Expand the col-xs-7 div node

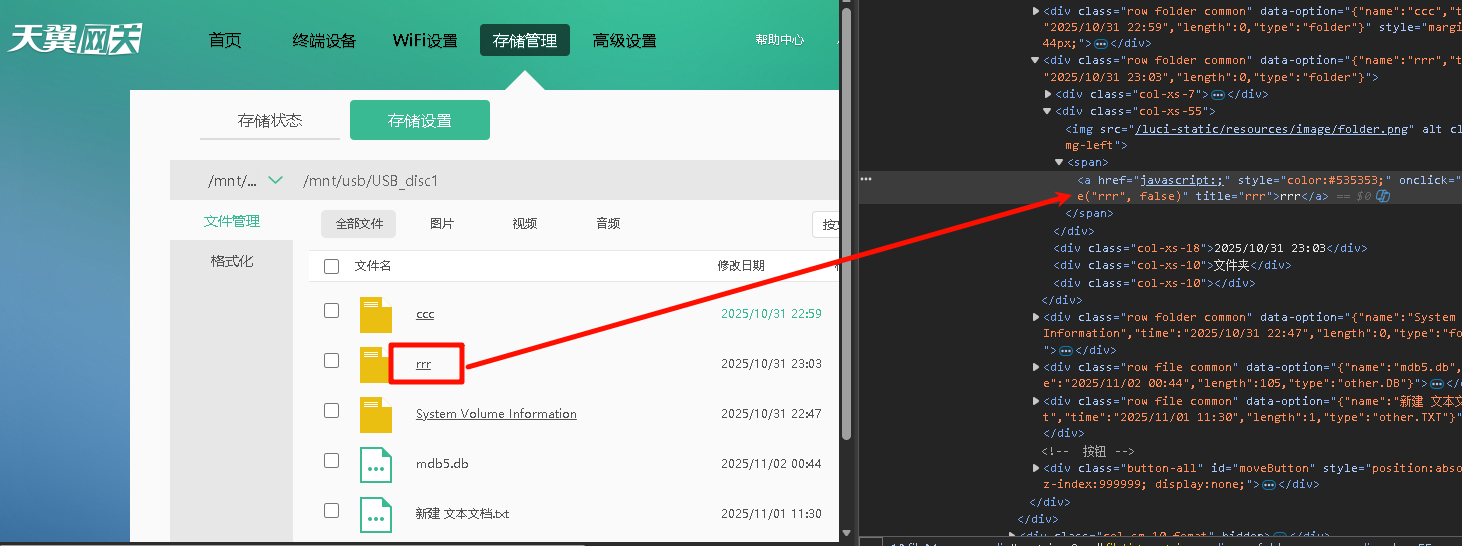pos(1048,94)
